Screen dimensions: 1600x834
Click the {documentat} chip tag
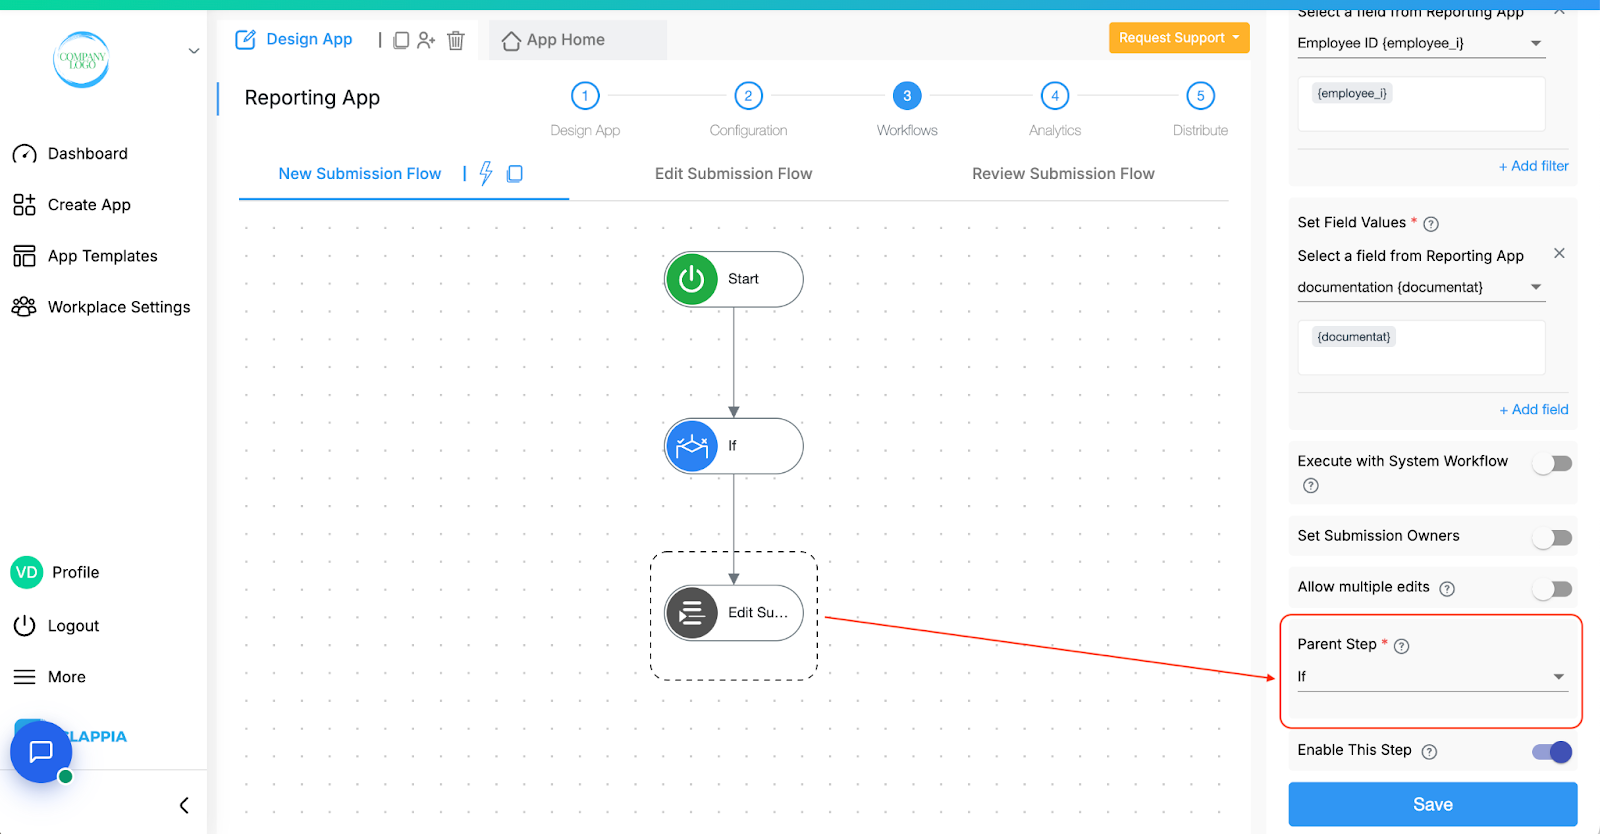tap(1354, 337)
